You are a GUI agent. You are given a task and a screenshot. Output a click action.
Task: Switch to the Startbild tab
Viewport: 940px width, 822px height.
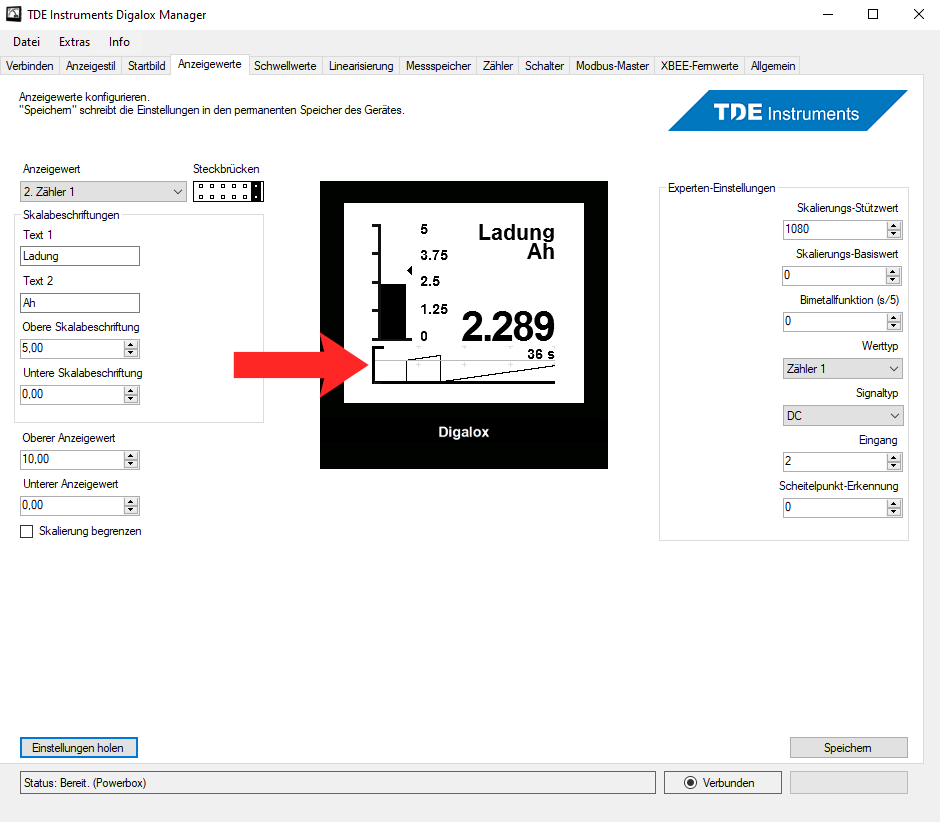click(146, 66)
